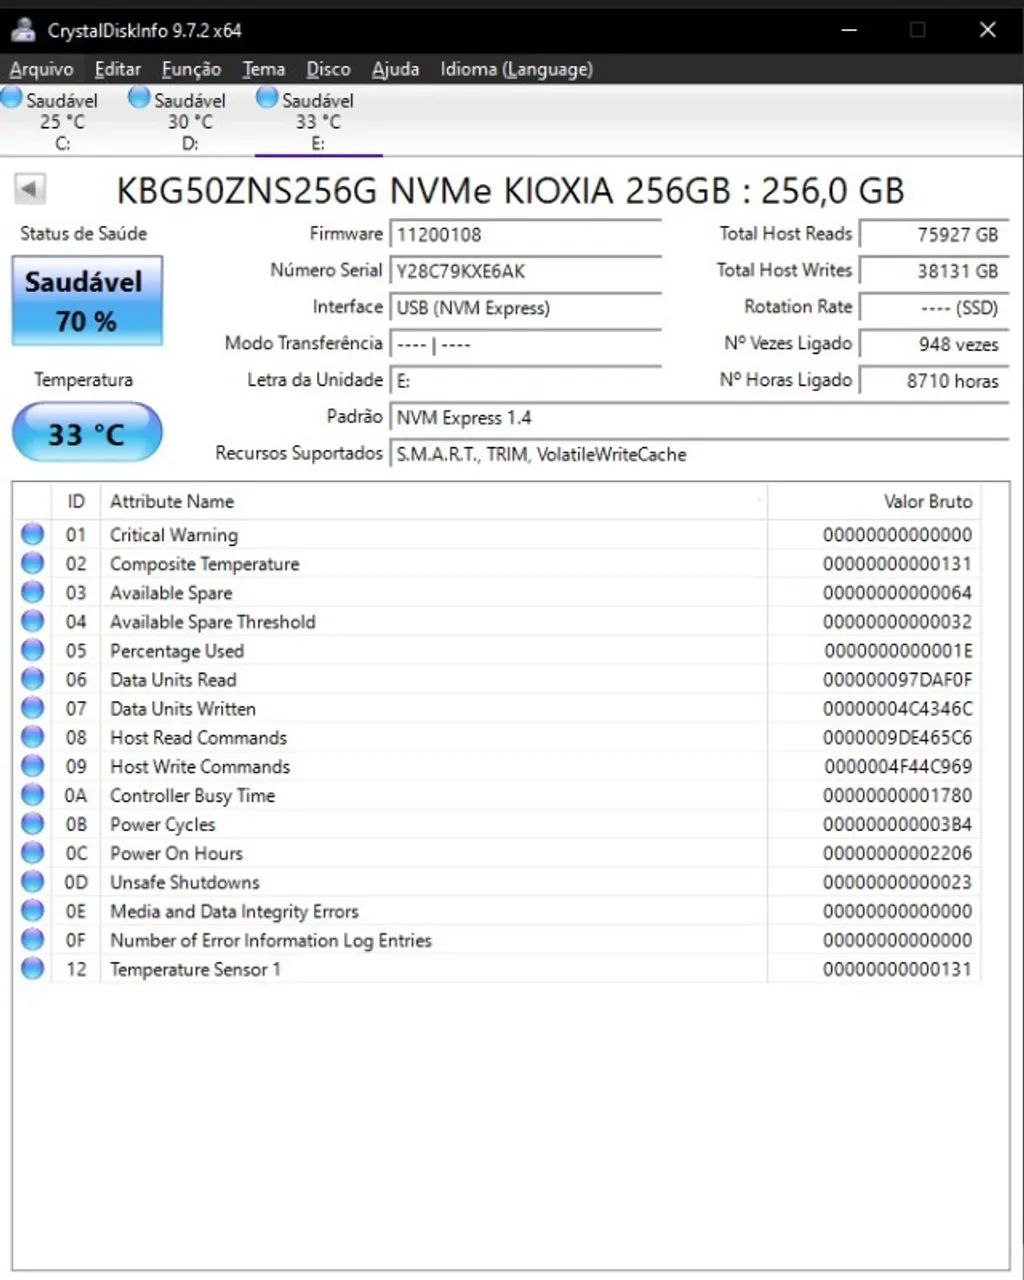
Task: Click the status orb beside Host Read Commands
Action: [x=33, y=737]
